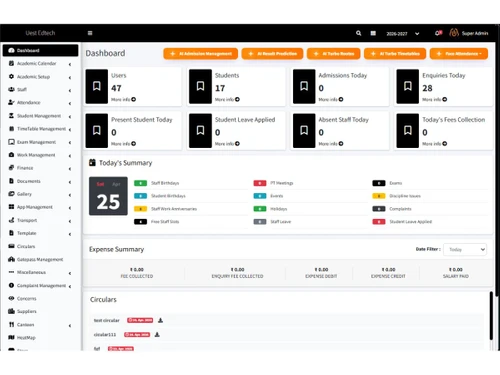Click the Staff Birthdays green count badge

(x=140, y=183)
